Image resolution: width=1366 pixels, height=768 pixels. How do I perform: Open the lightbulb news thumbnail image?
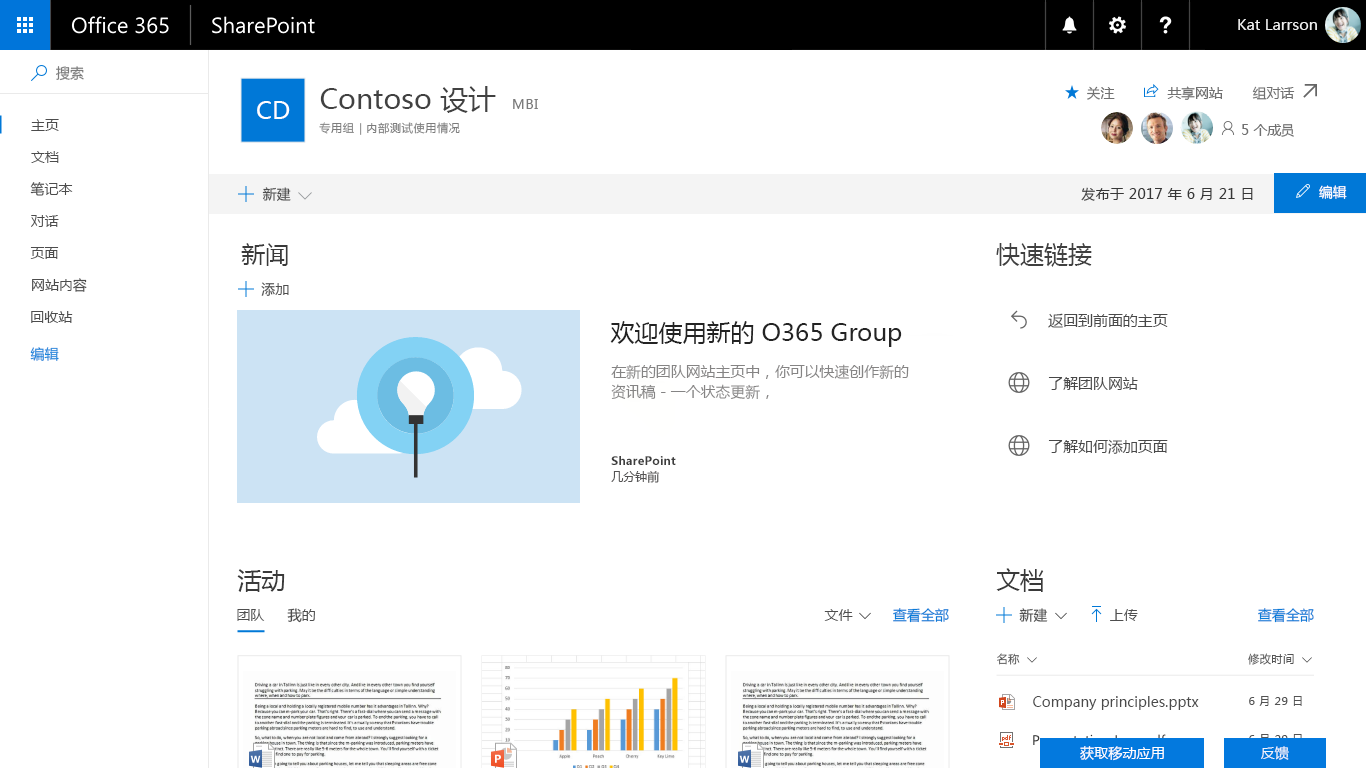[408, 406]
